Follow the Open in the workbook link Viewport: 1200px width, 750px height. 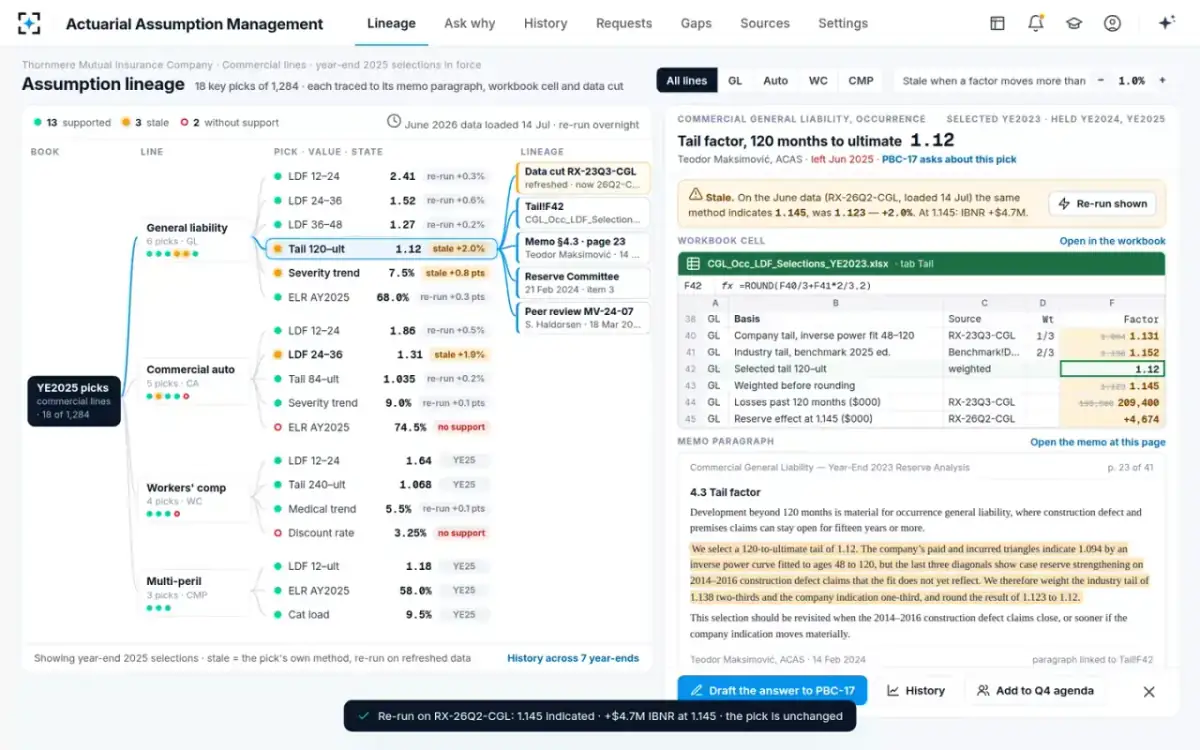click(1112, 241)
